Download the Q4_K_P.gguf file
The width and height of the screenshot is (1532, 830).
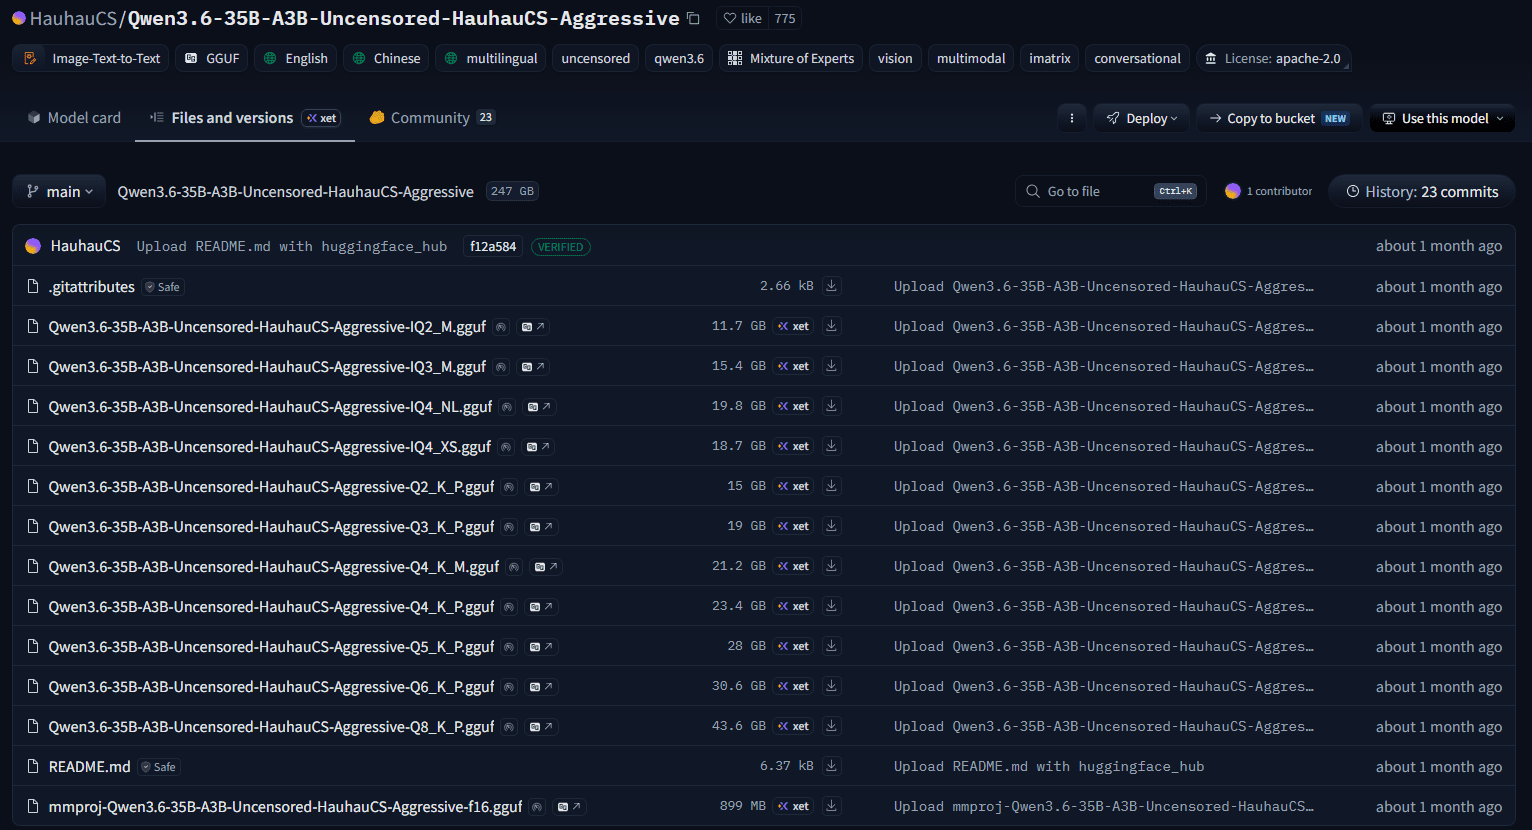(x=832, y=606)
